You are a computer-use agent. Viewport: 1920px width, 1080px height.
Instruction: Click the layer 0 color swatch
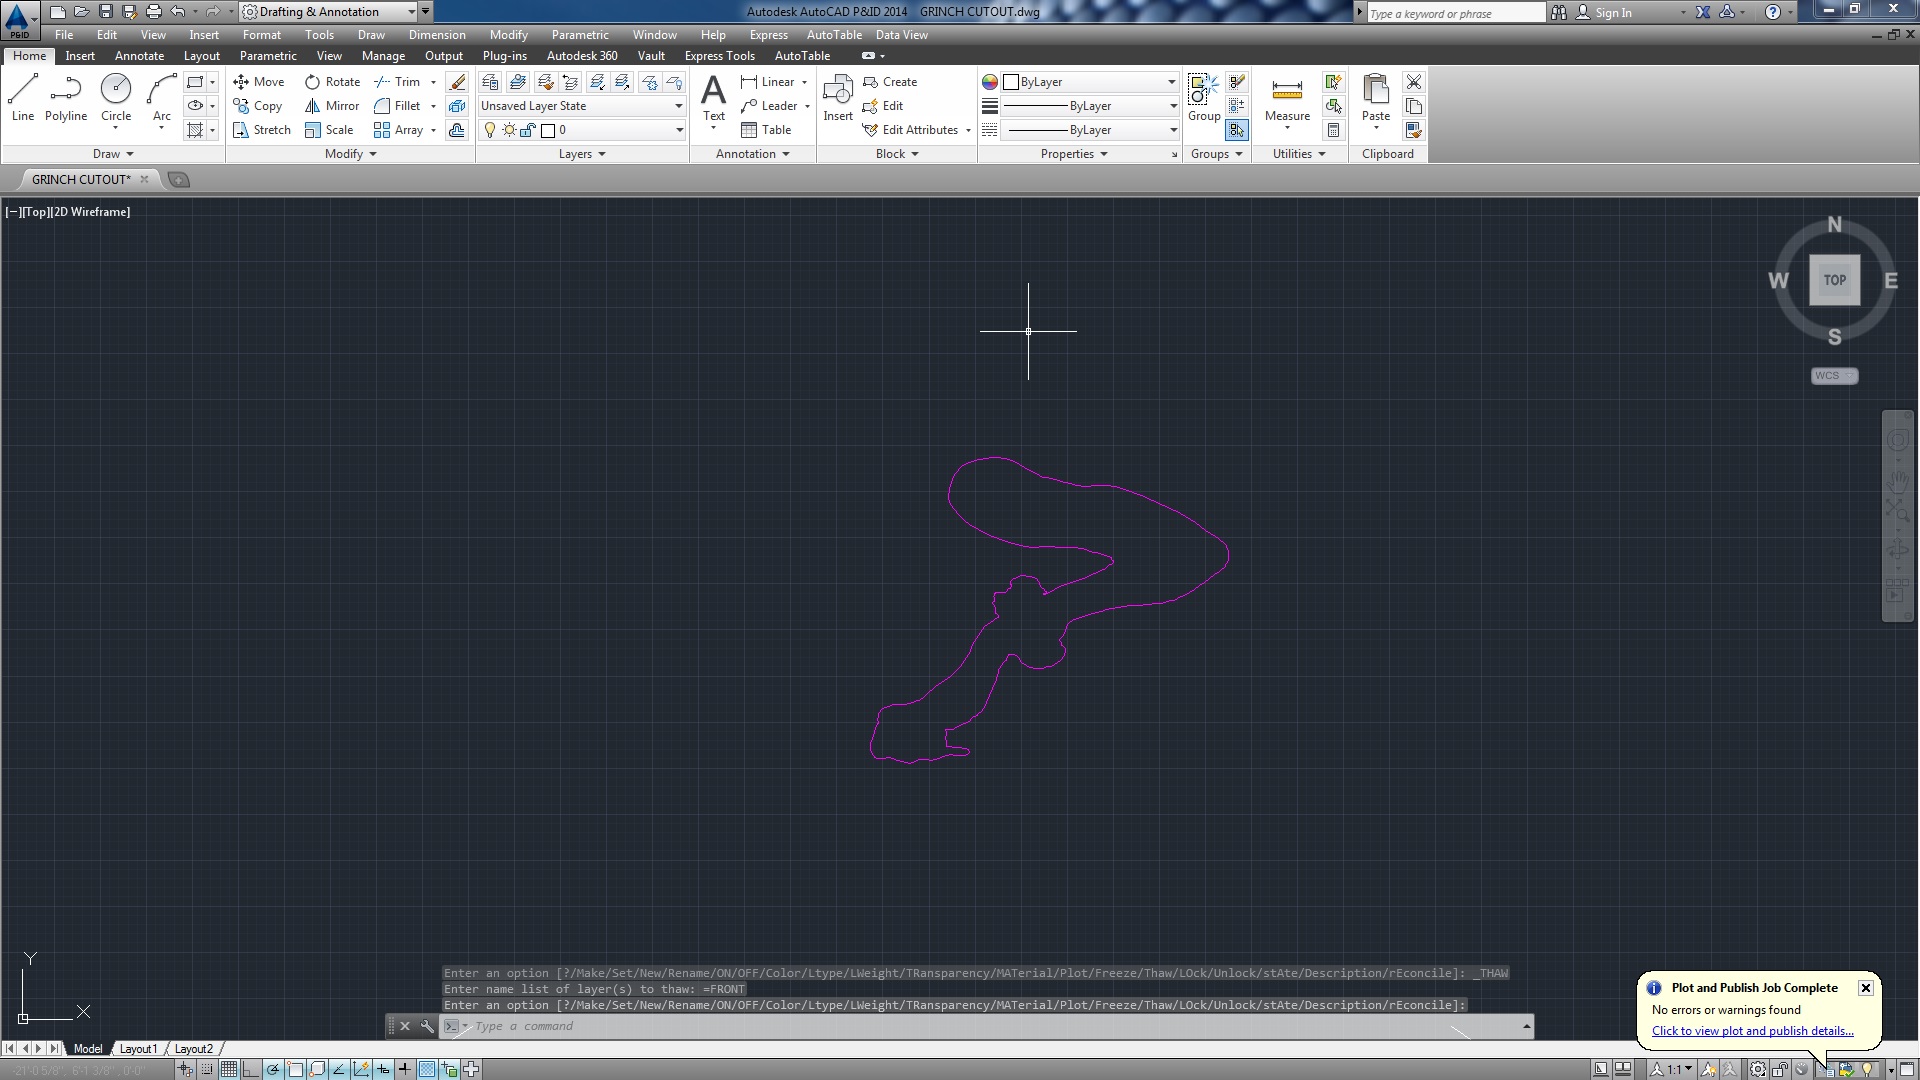pyautogui.click(x=548, y=130)
